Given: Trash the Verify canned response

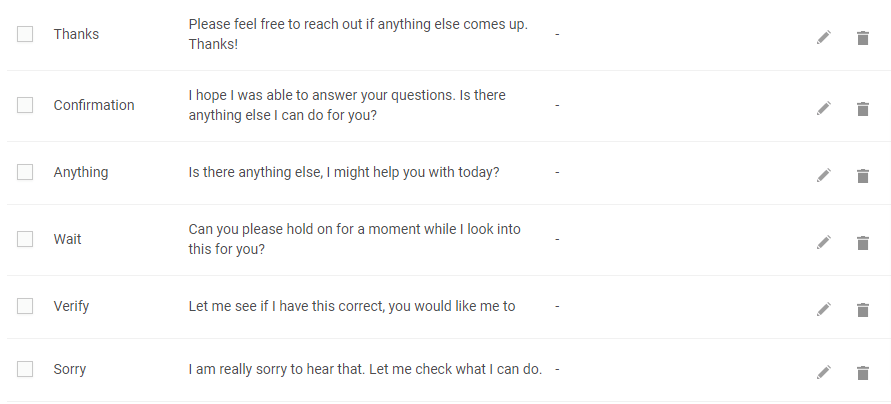Looking at the screenshot, I should coord(863,310).
